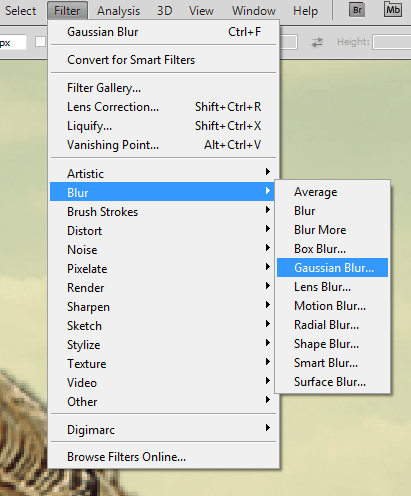Choose Convert for Smart Filters

click(163, 60)
